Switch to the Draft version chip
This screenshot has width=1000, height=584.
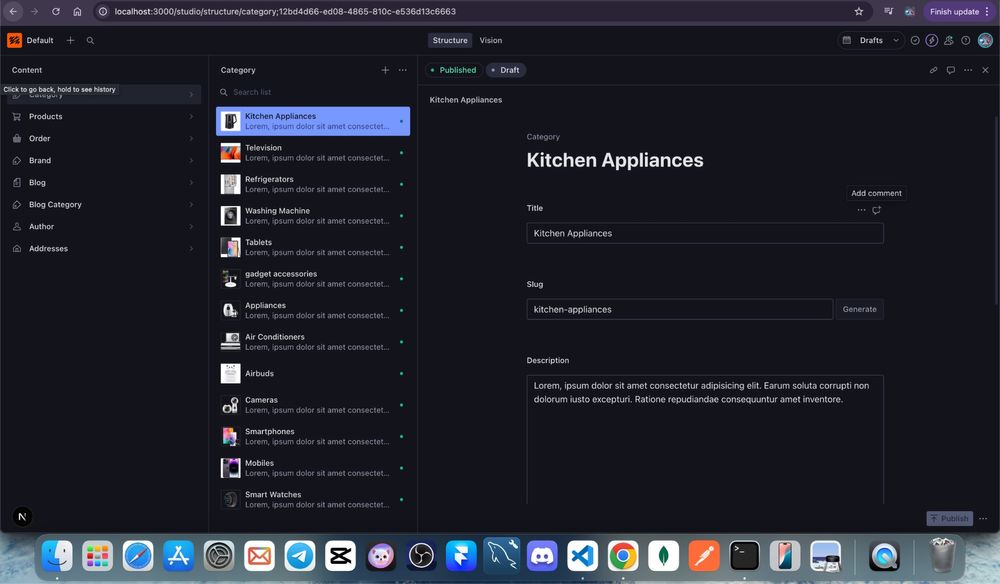(x=505, y=70)
